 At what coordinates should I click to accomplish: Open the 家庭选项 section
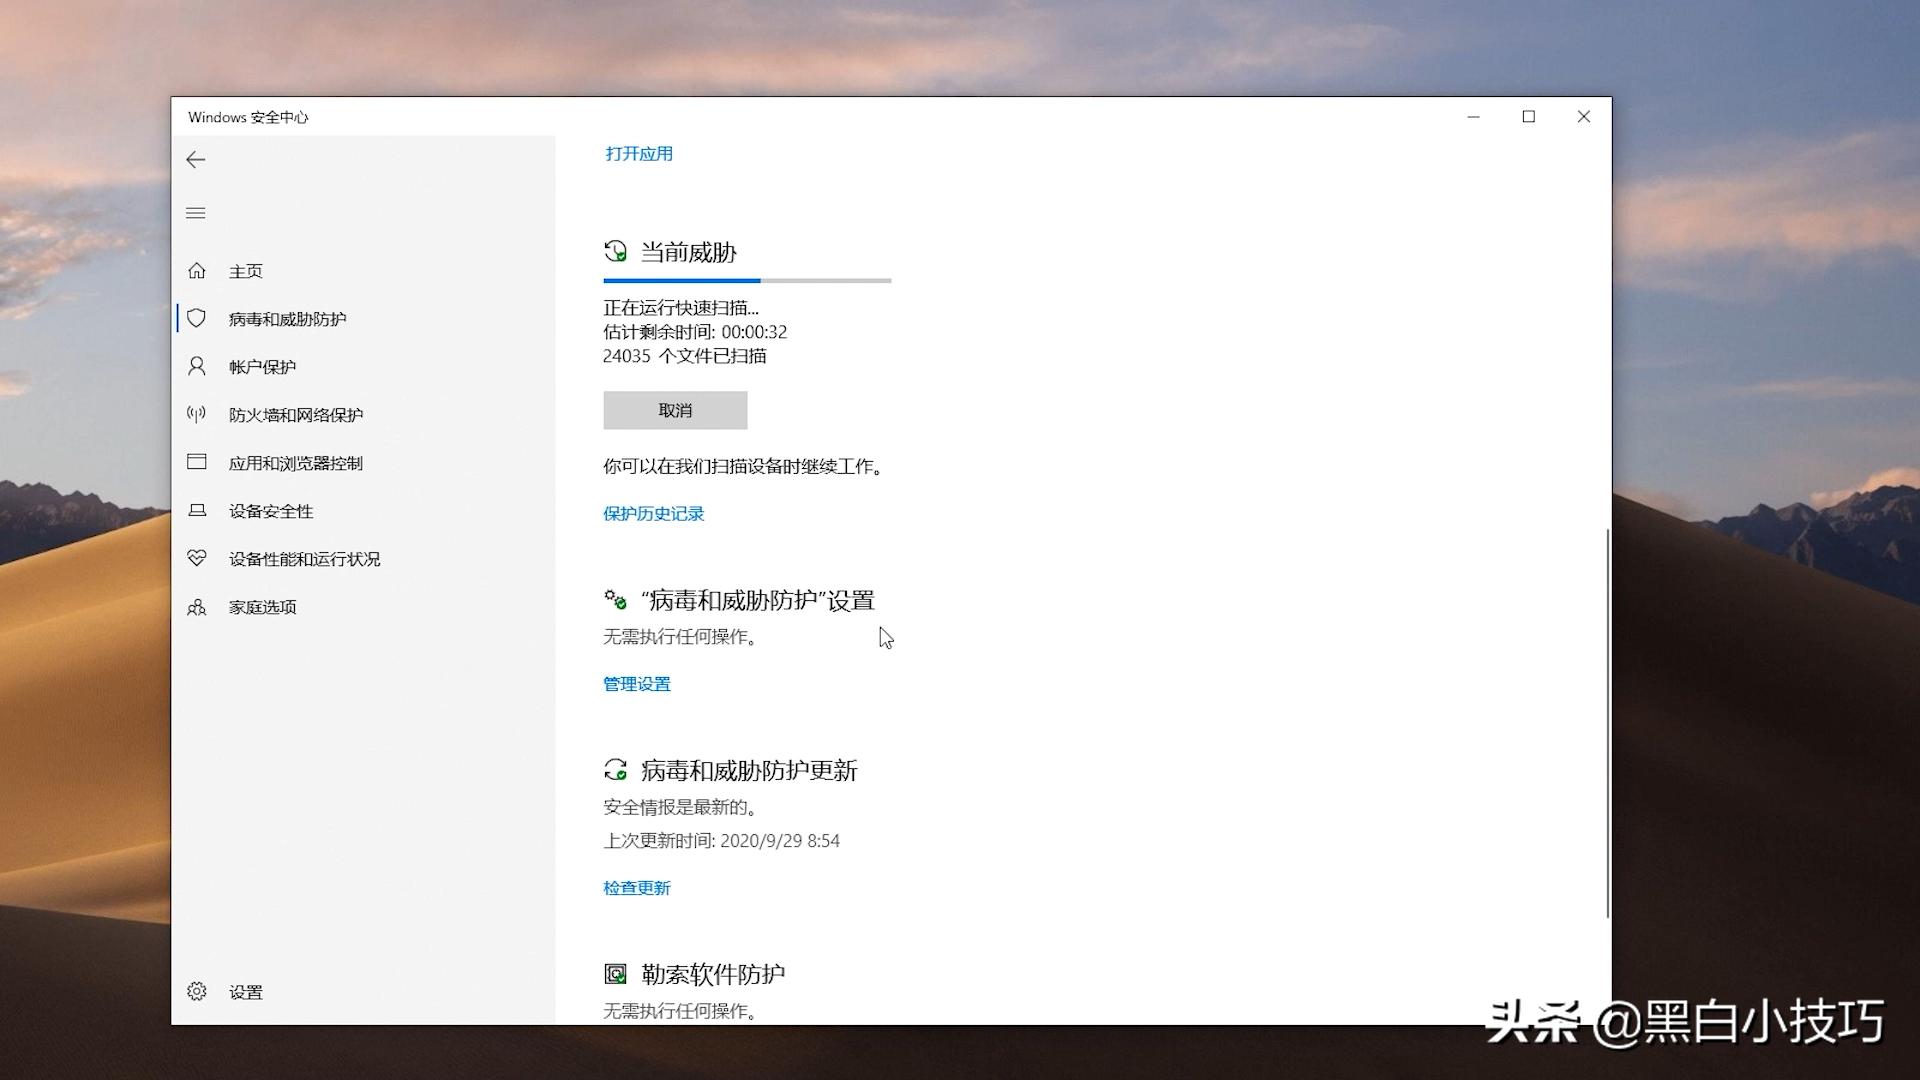pyautogui.click(x=196, y=607)
